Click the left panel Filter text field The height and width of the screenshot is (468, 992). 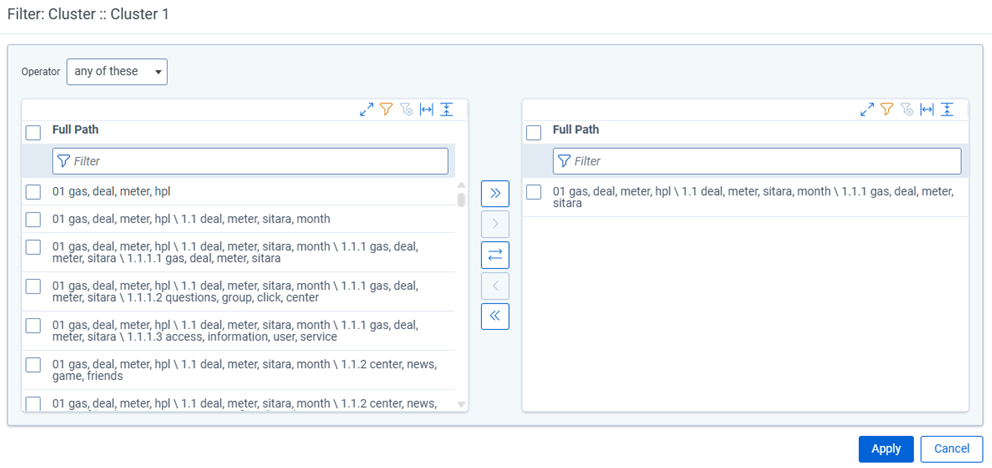click(x=250, y=161)
